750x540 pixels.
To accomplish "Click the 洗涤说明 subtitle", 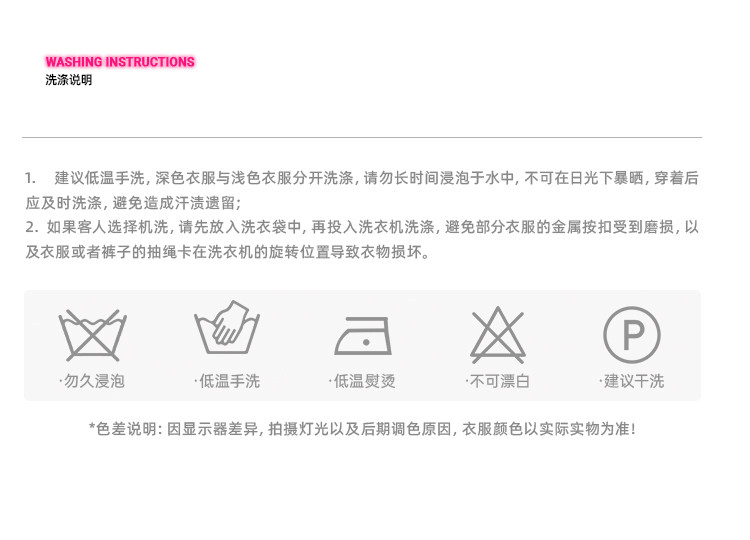I will [68, 80].
